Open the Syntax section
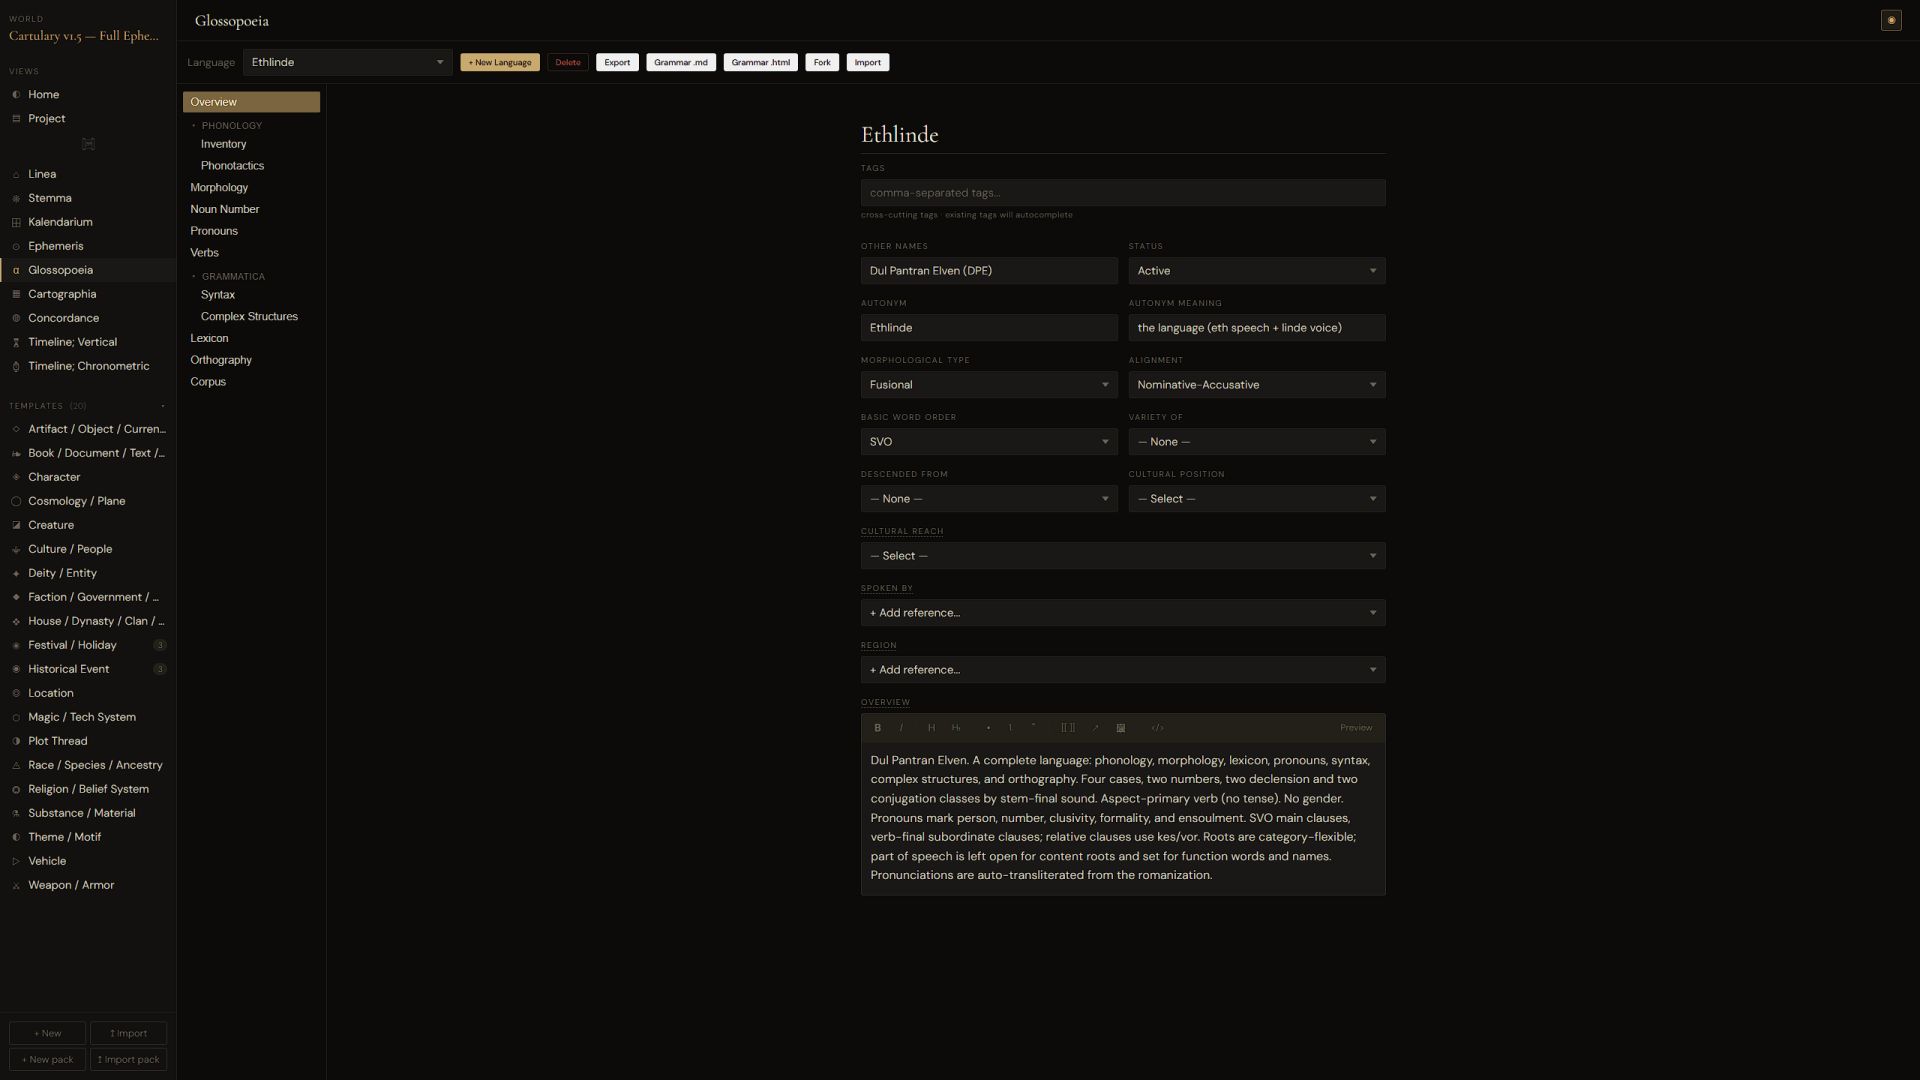 point(217,295)
